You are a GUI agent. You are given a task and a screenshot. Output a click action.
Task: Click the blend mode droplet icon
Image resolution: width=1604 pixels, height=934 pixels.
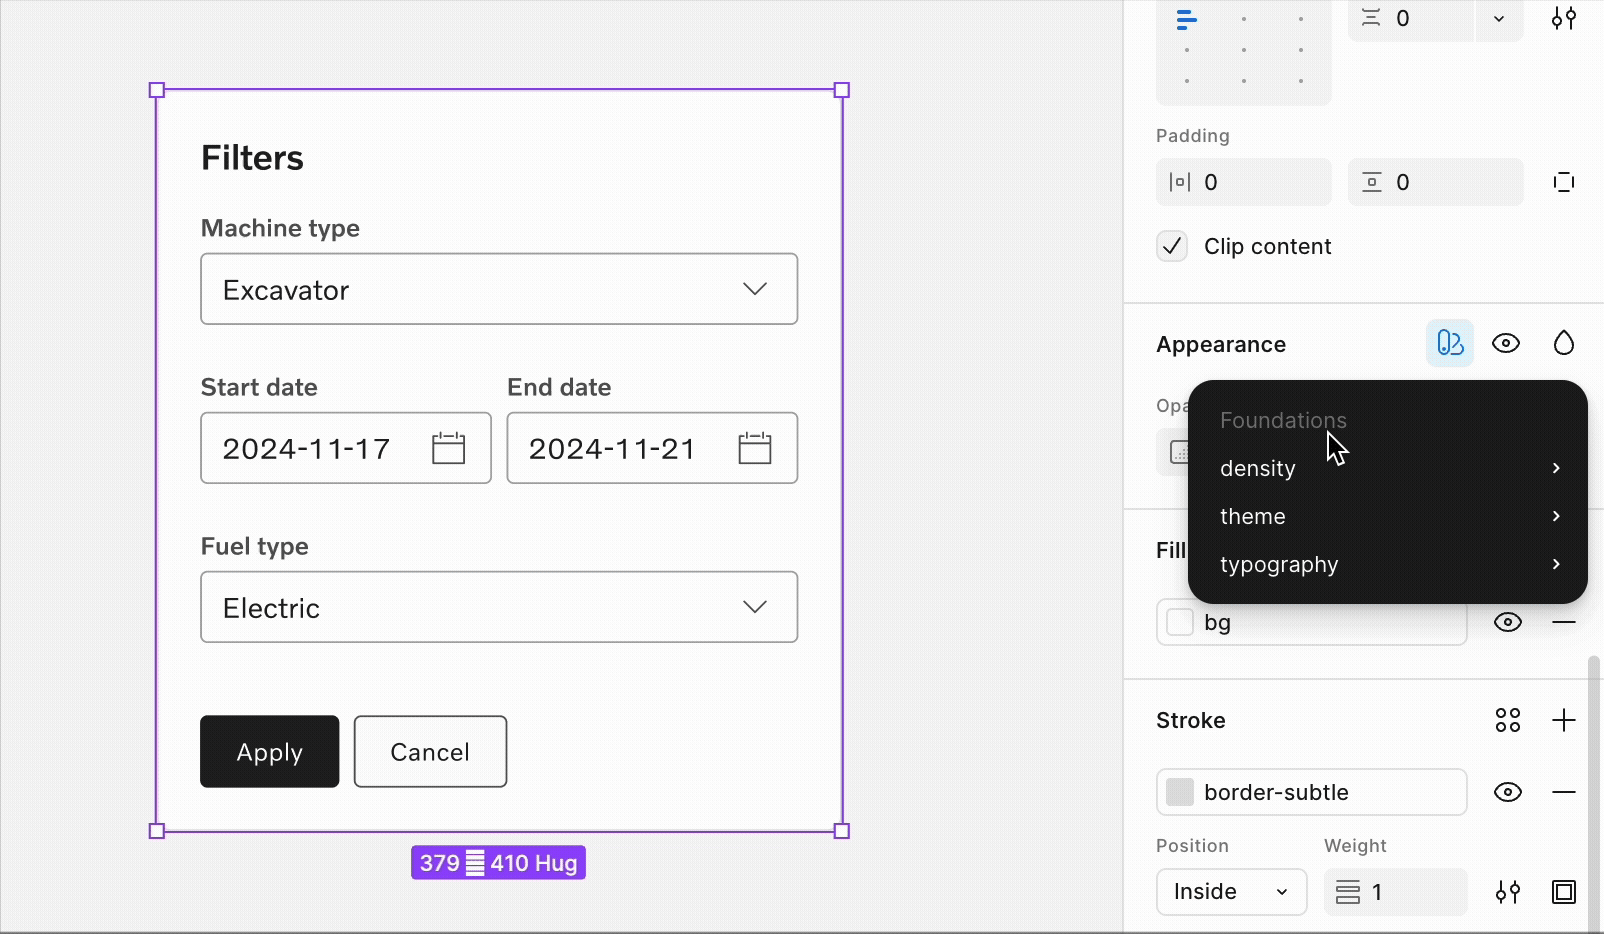point(1564,343)
